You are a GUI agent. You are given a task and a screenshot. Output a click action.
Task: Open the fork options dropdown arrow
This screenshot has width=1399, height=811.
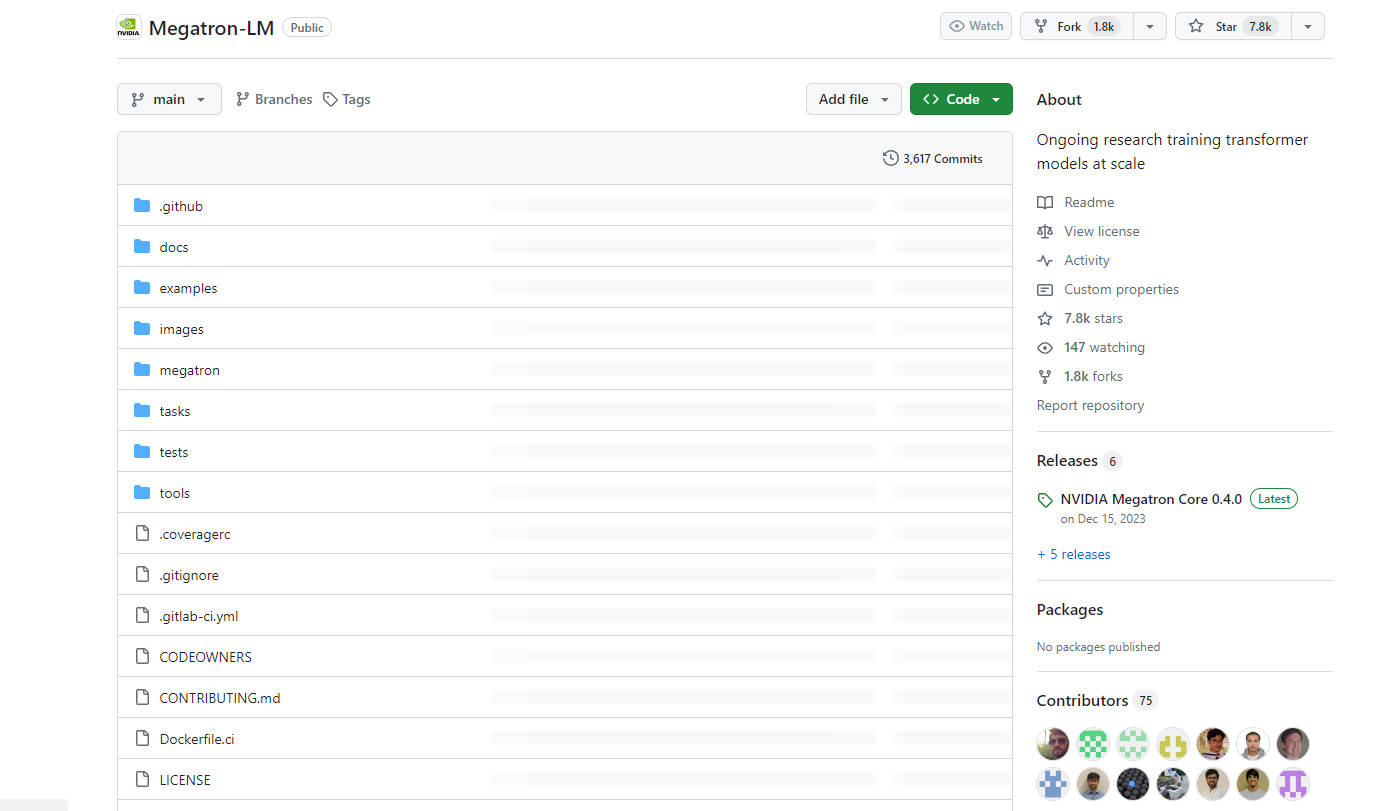tap(1150, 26)
